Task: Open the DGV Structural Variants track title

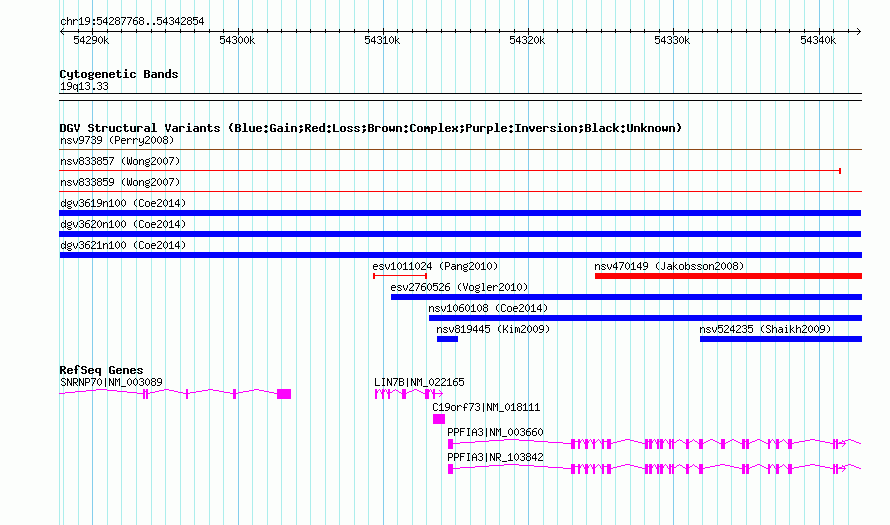Action: coord(371,128)
